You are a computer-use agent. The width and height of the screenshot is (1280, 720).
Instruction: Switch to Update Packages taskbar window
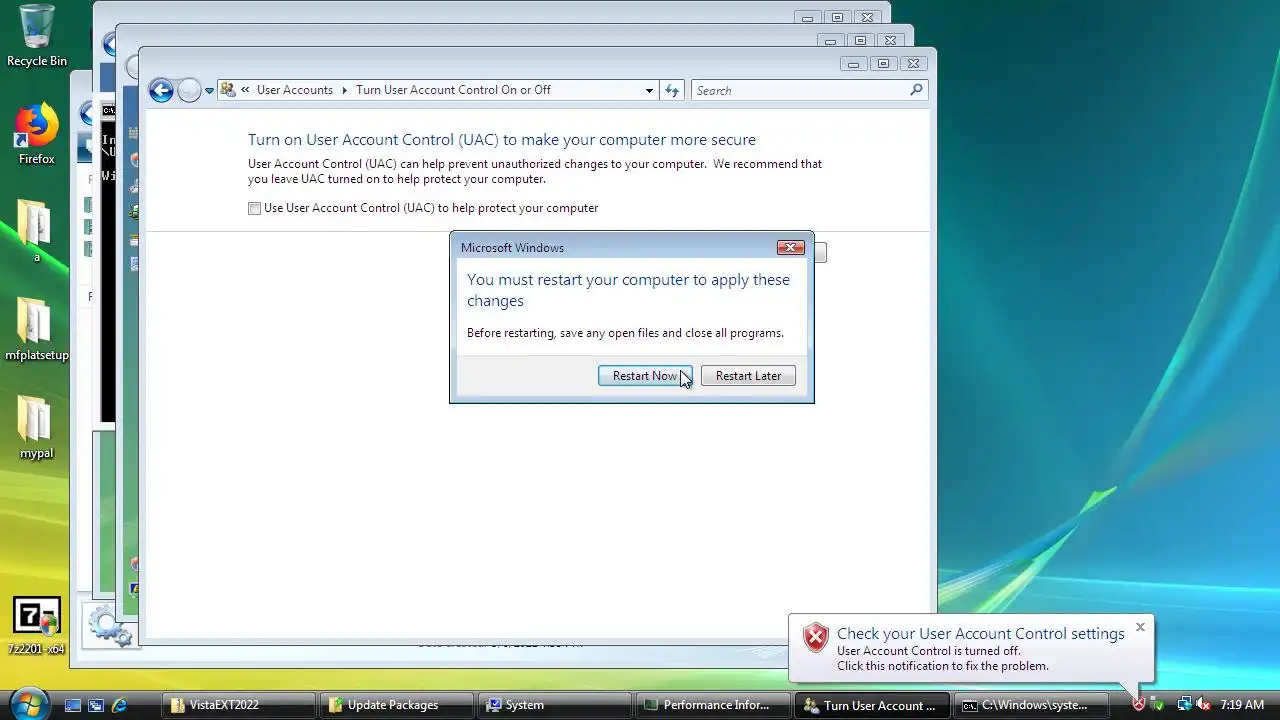pos(397,705)
